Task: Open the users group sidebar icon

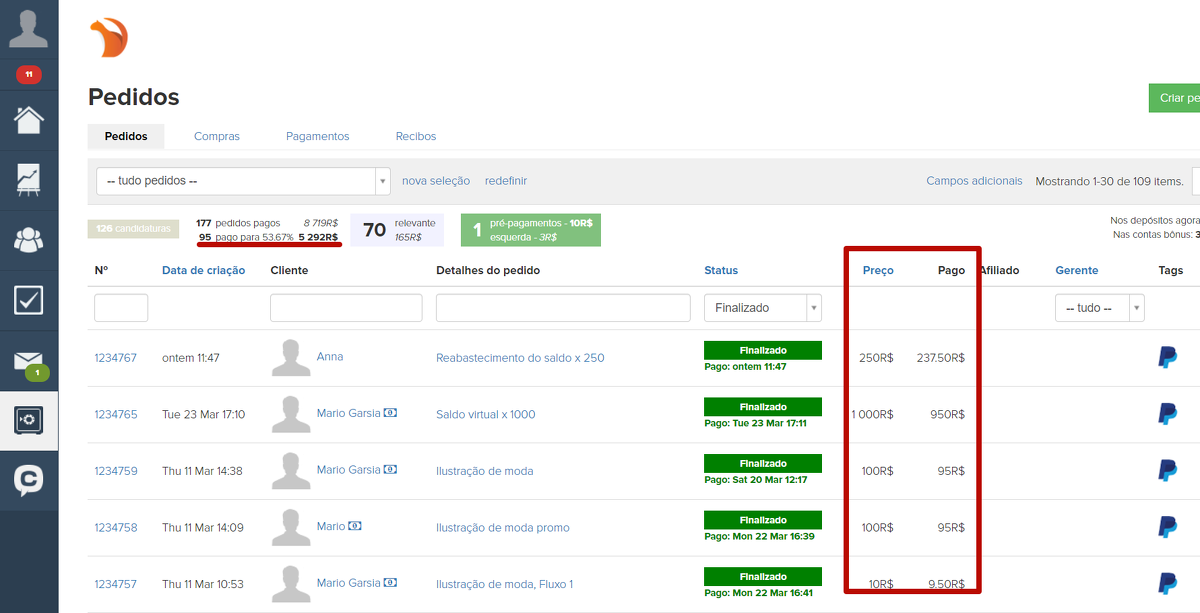Action: coord(28,240)
